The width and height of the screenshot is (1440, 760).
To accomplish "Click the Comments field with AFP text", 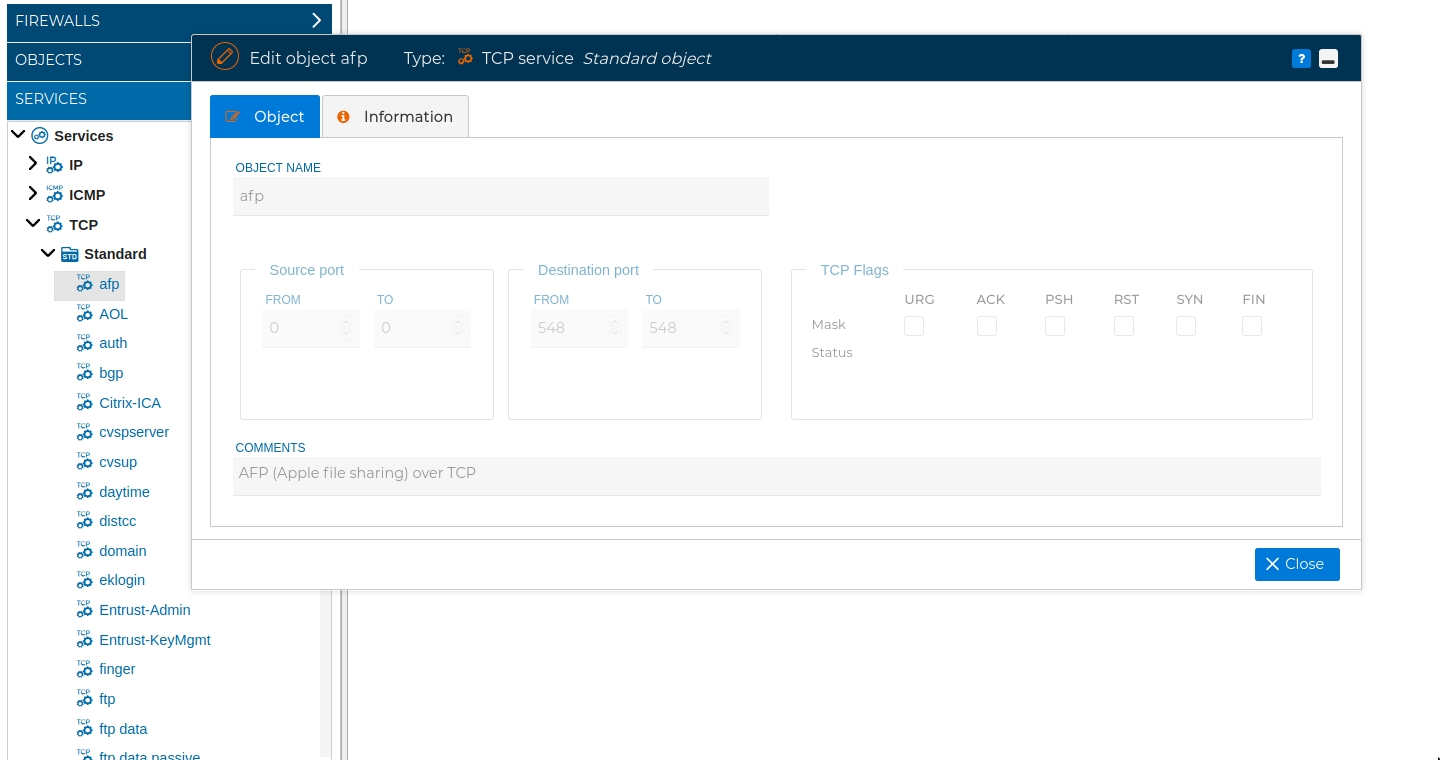I will 777,475.
